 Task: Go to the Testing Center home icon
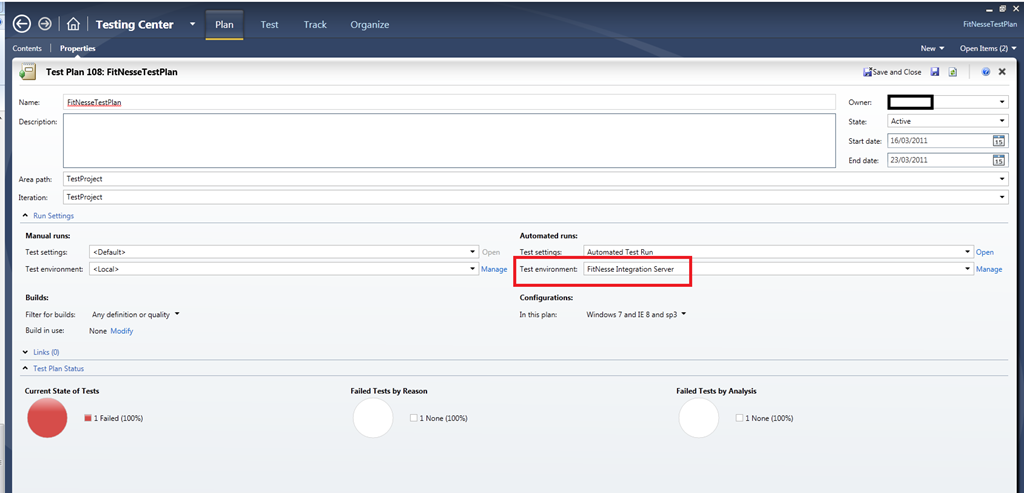click(x=73, y=24)
